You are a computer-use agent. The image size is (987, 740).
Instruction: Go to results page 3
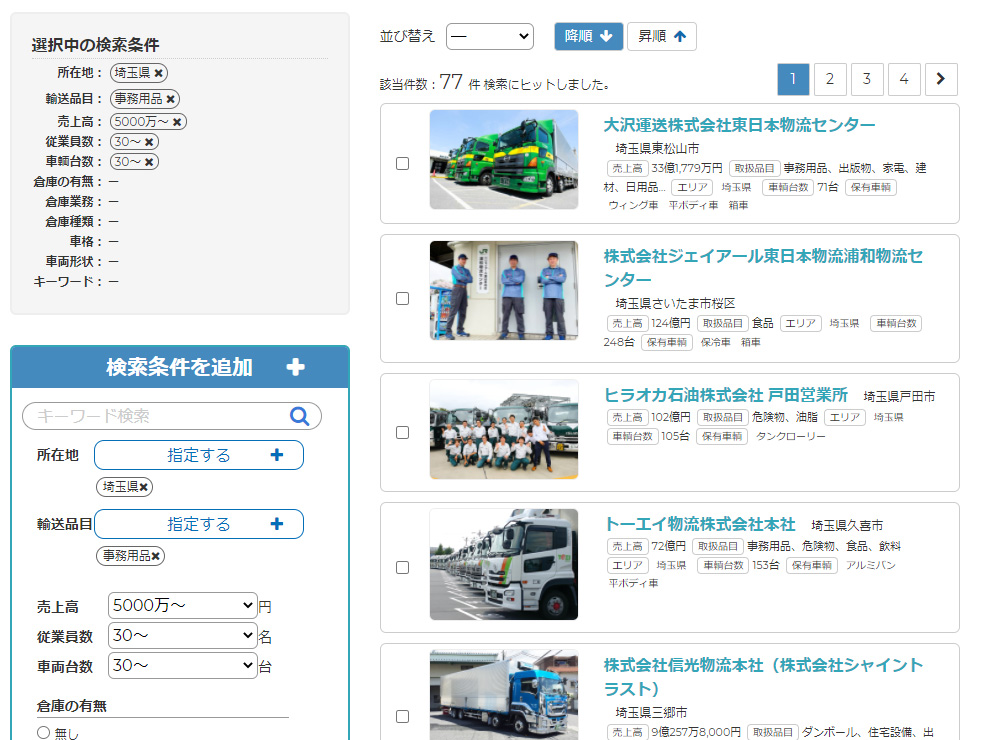pos(867,79)
